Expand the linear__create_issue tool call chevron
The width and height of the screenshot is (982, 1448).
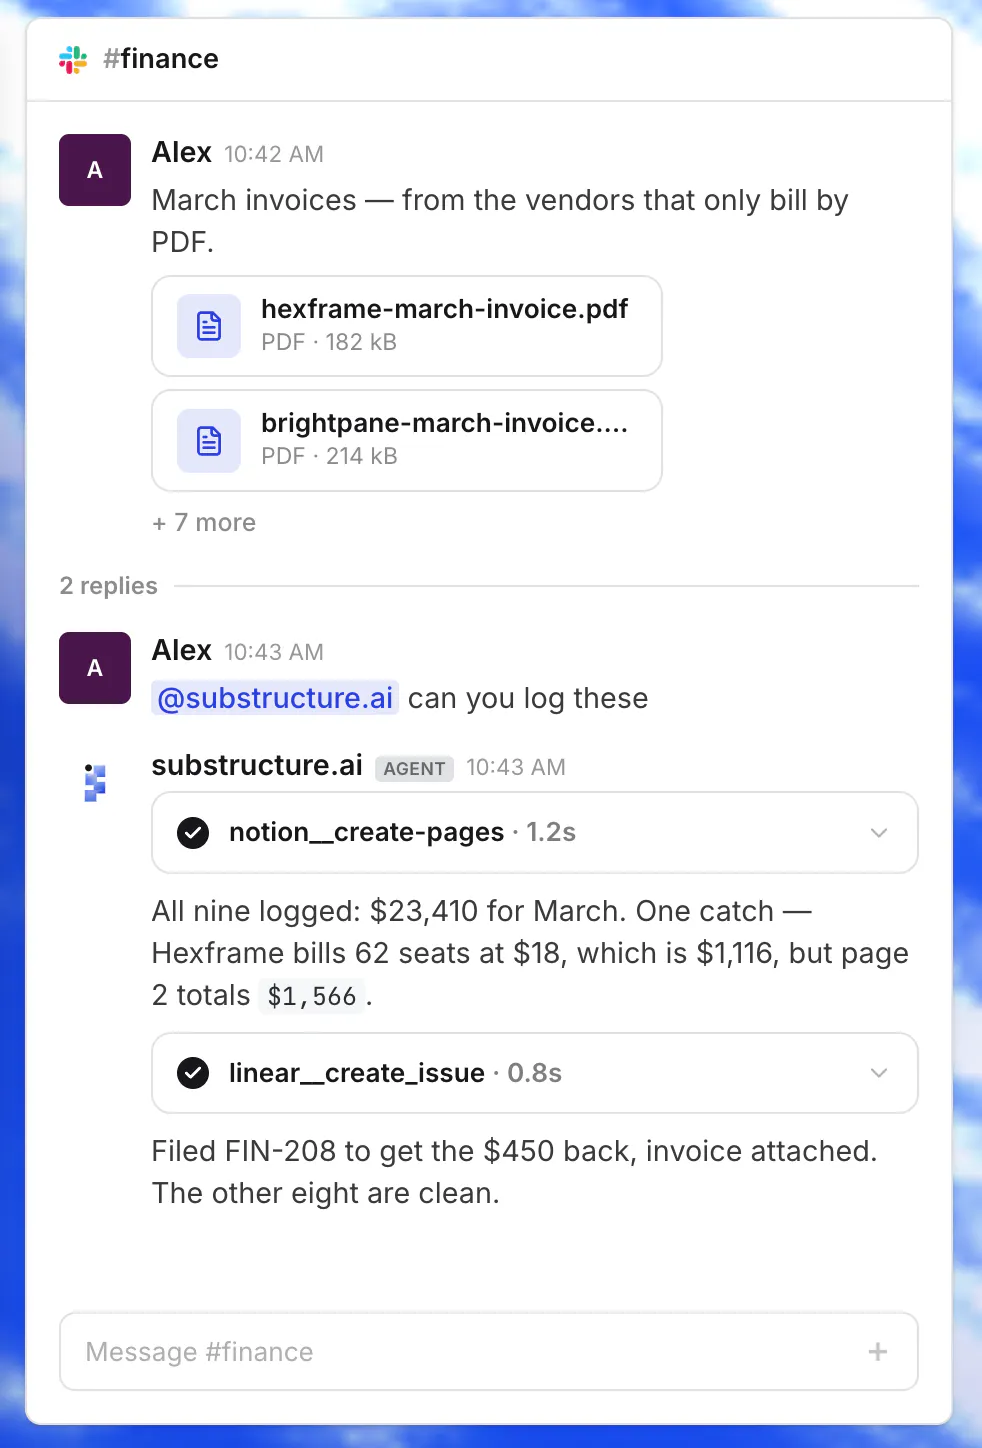(879, 1073)
